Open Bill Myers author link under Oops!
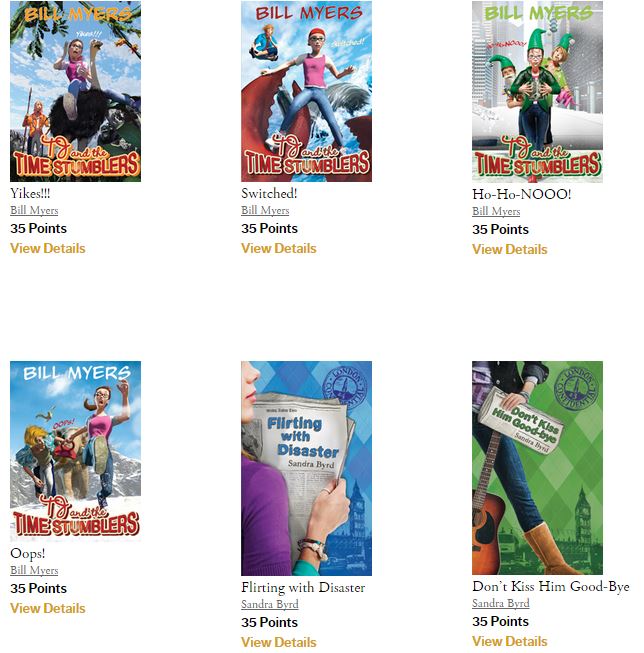The image size is (644, 653). 34,570
